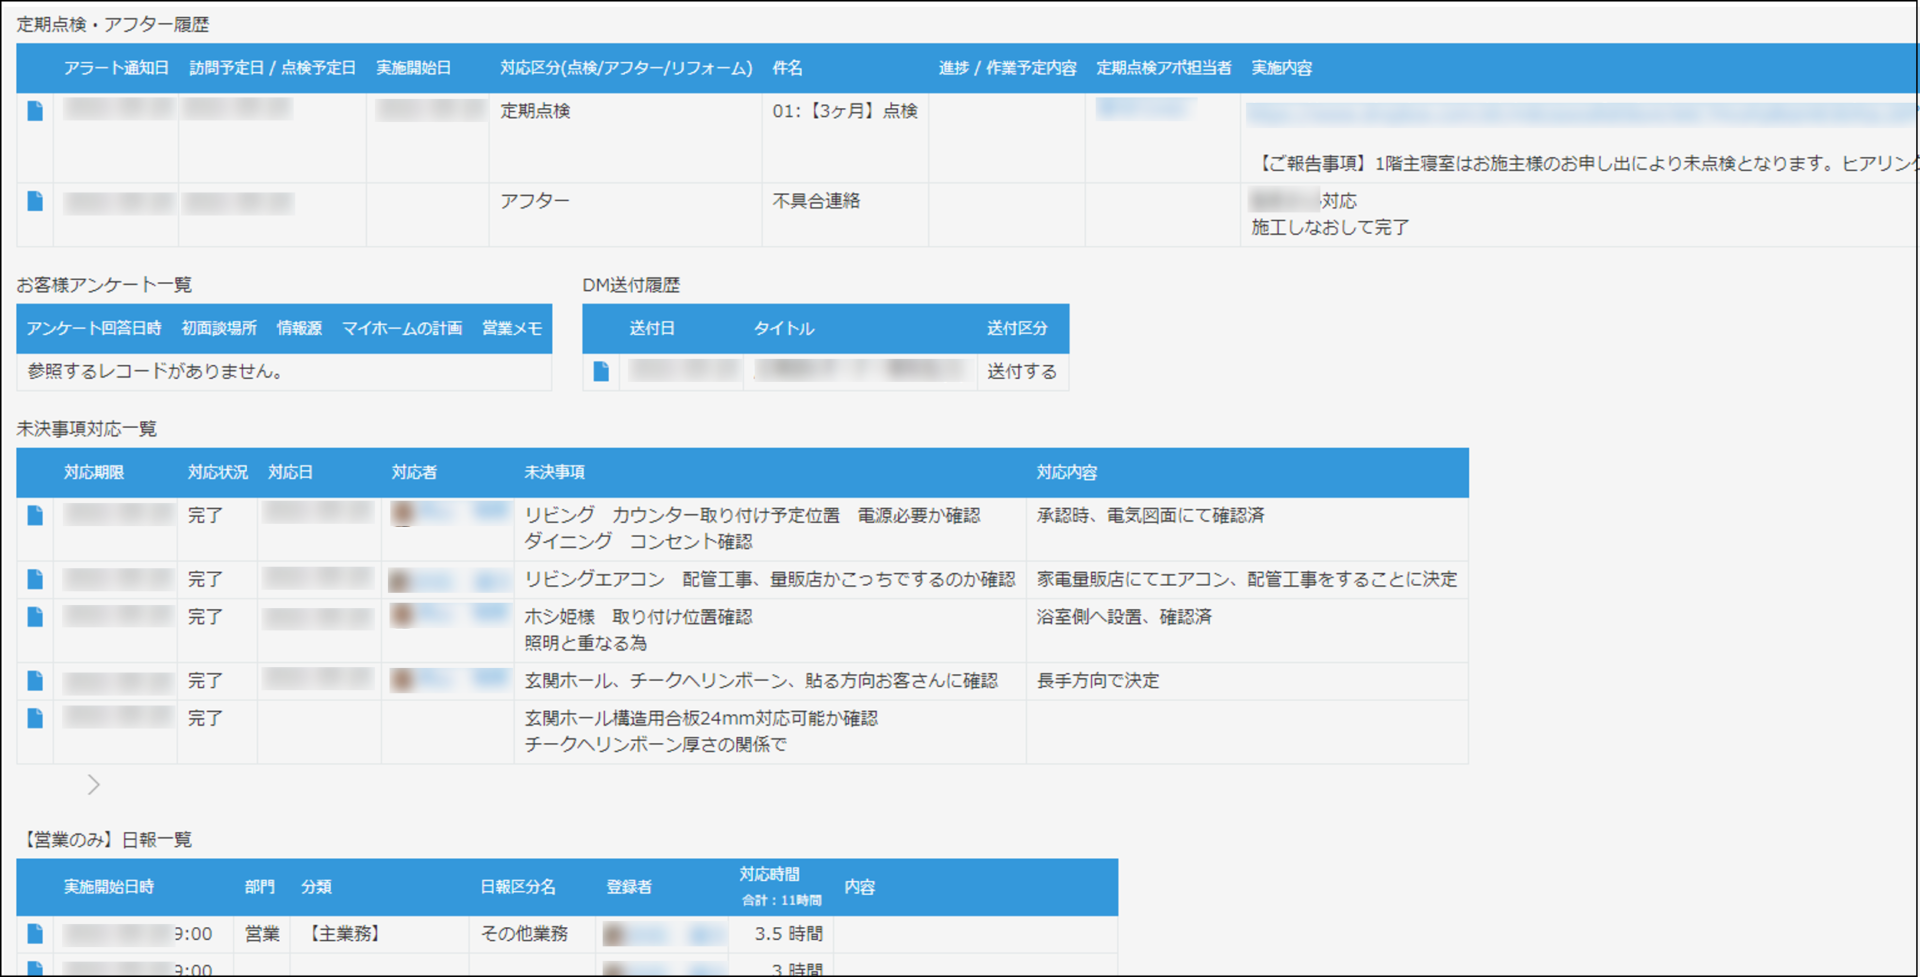The image size is (1920, 977).
Task: Open the リビングエアコン row record icon
Action: point(35,579)
